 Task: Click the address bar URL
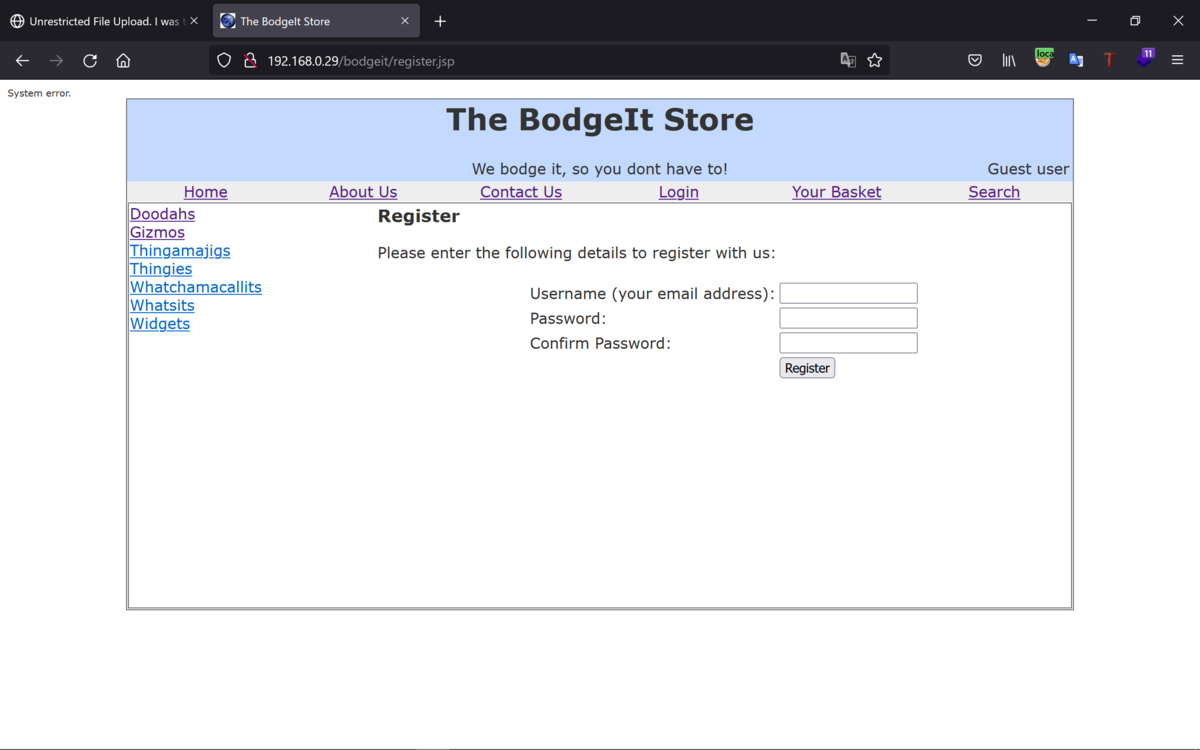coord(361,61)
